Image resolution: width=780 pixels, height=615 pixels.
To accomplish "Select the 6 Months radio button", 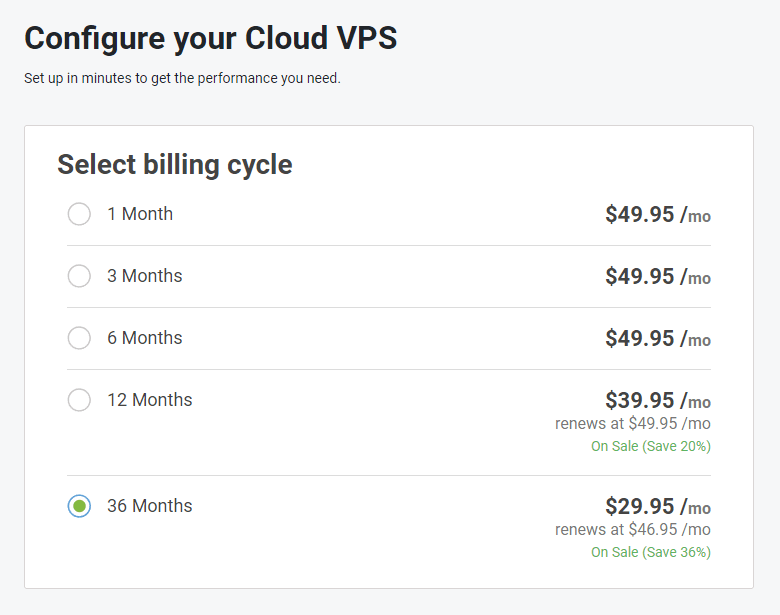I will pyautogui.click(x=79, y=338).
